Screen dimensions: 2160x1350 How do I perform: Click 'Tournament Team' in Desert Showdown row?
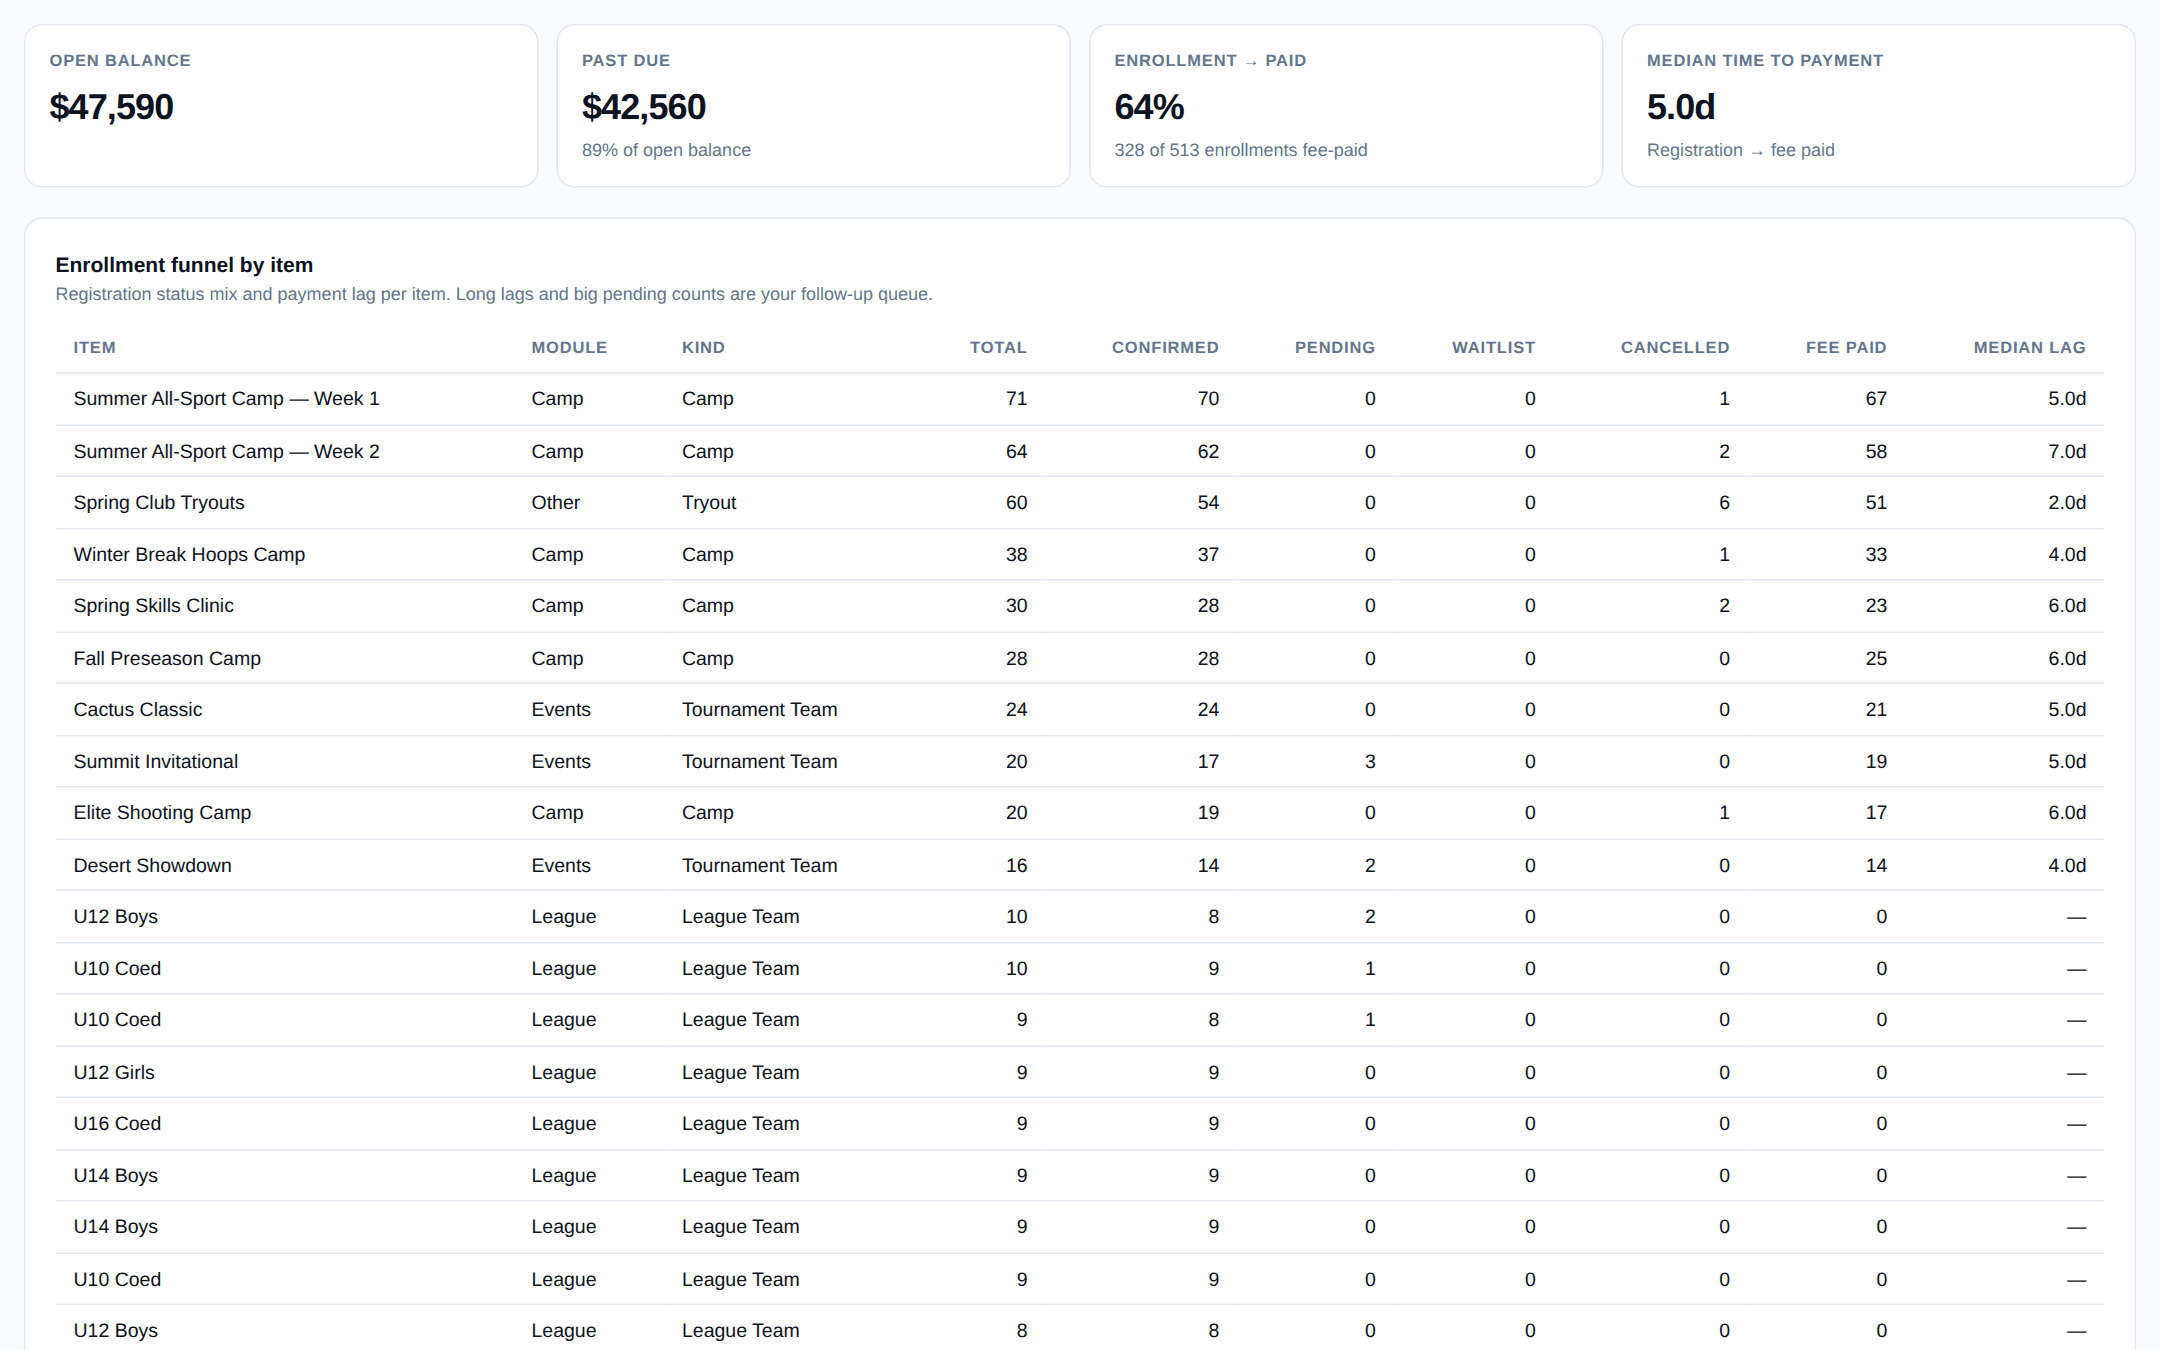click(x=759, y=866)
